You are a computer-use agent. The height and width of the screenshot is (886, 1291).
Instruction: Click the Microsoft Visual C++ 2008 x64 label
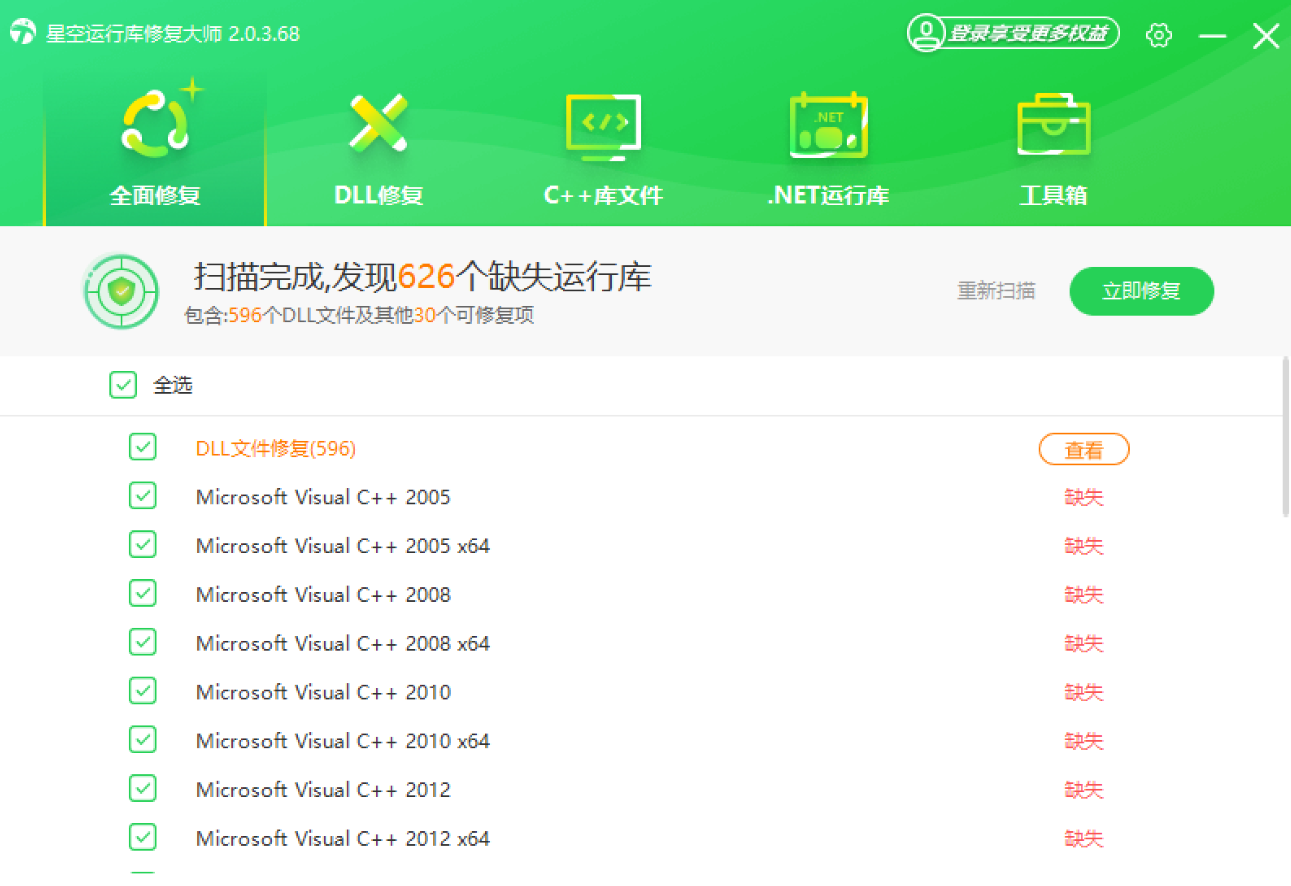click(343, 644)
